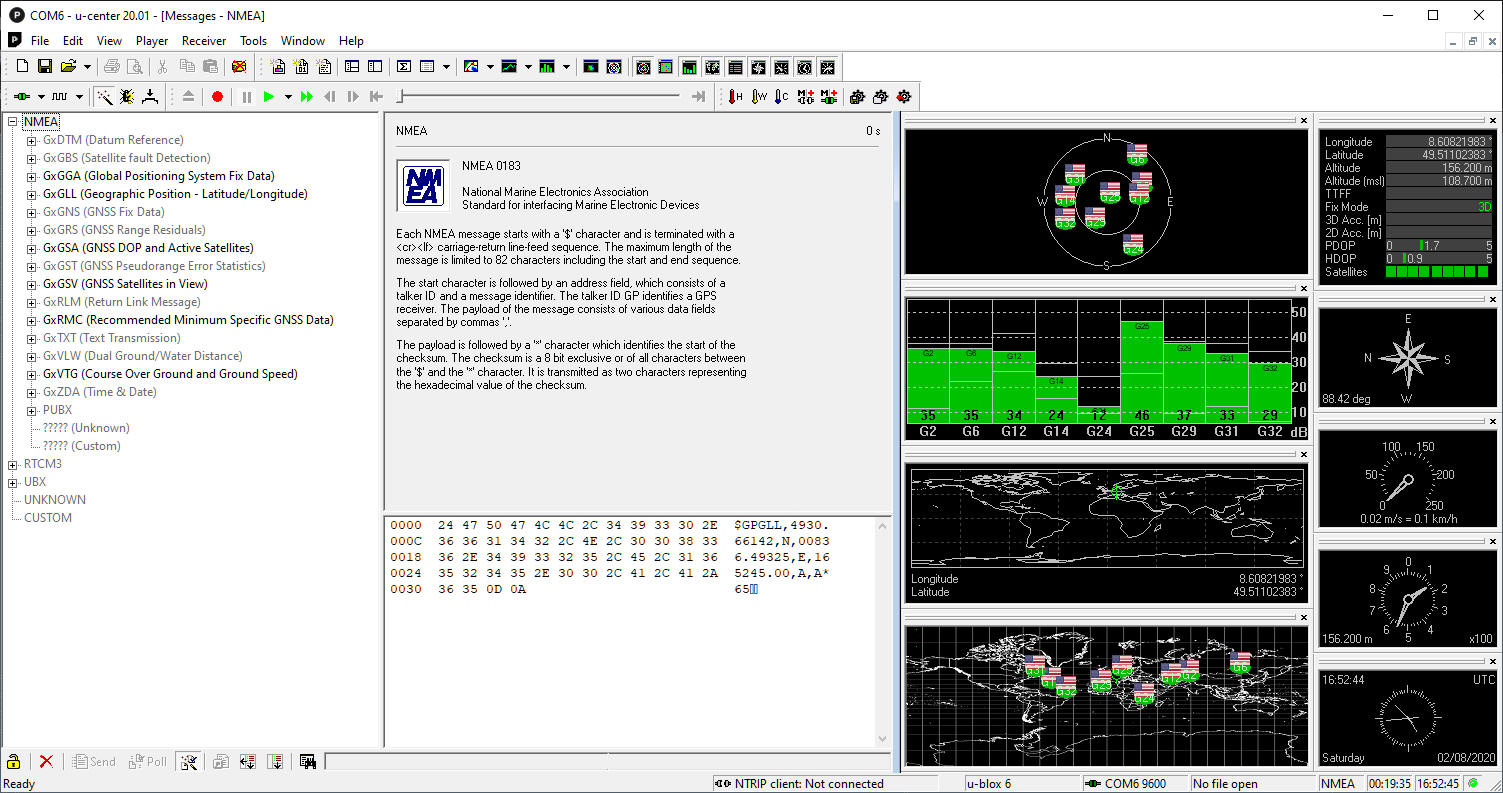Open the Player menu
Screen dimensions: 1503x793
coord(152,41)
